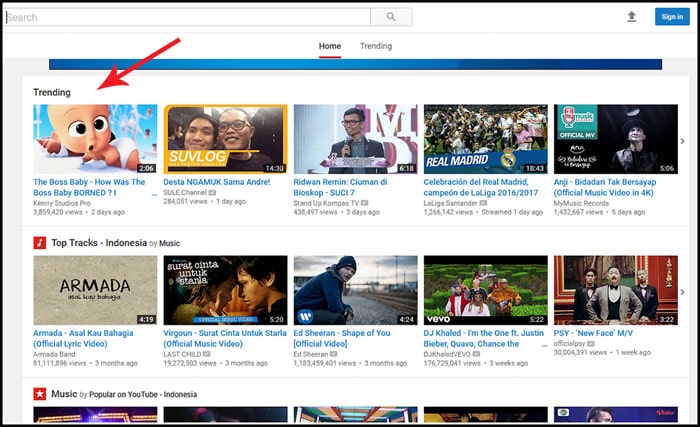Open 'Ridwan Remin: Ciuman di Bioskop' title link
The height and width of the screenshot is (427, 700).
pyautogui.click(x=340, y=188)
